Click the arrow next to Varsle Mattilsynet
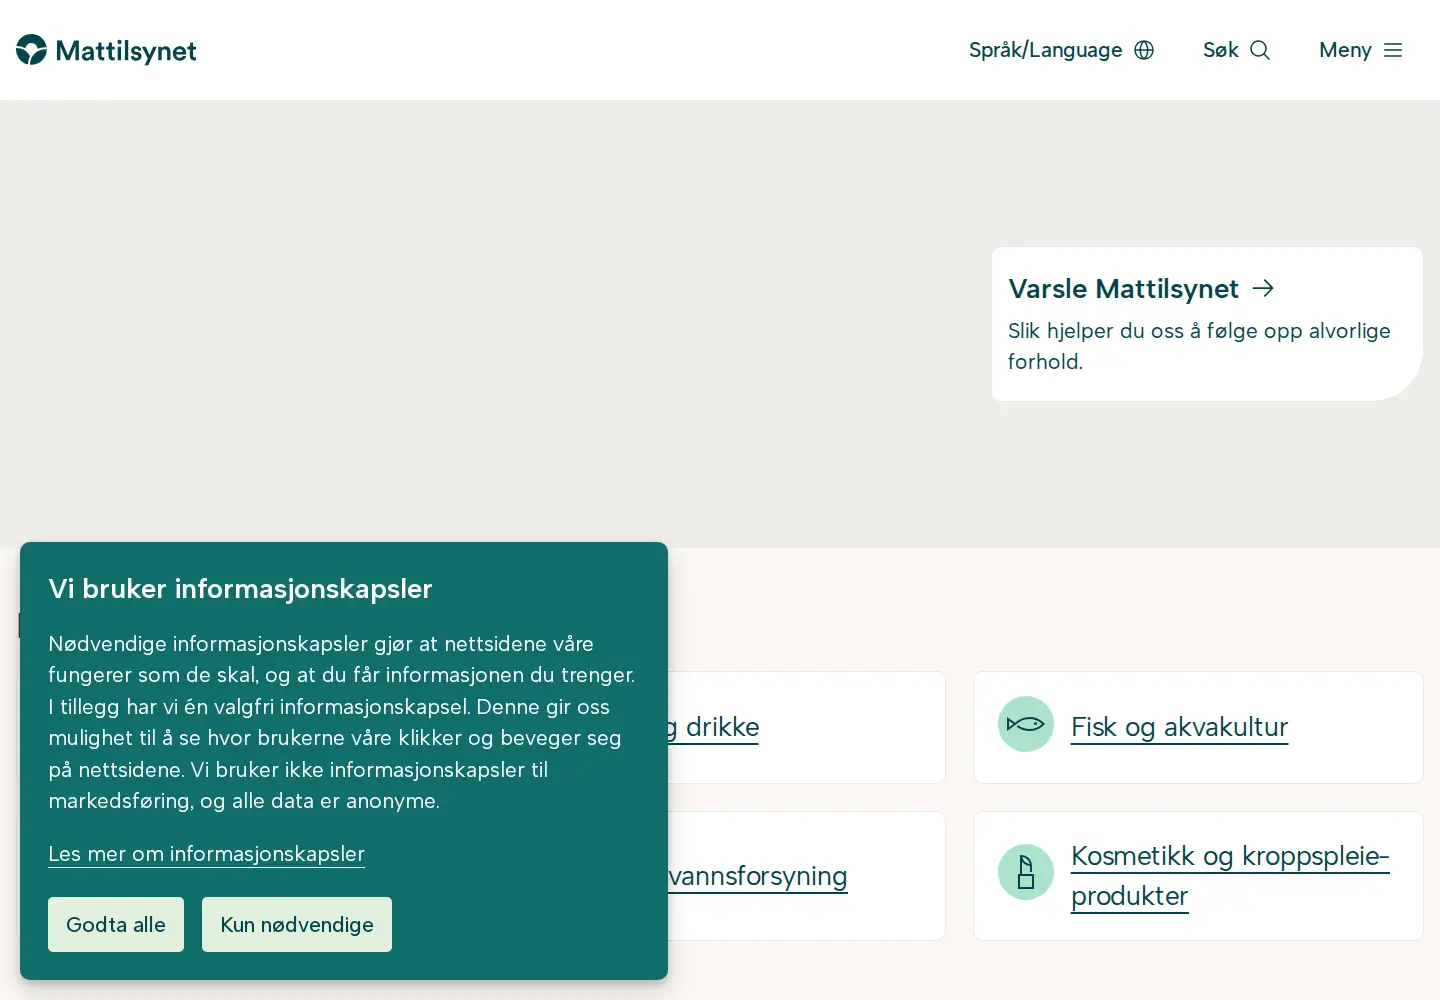Screen dimensions: 1440x1000 [1263, 288]
